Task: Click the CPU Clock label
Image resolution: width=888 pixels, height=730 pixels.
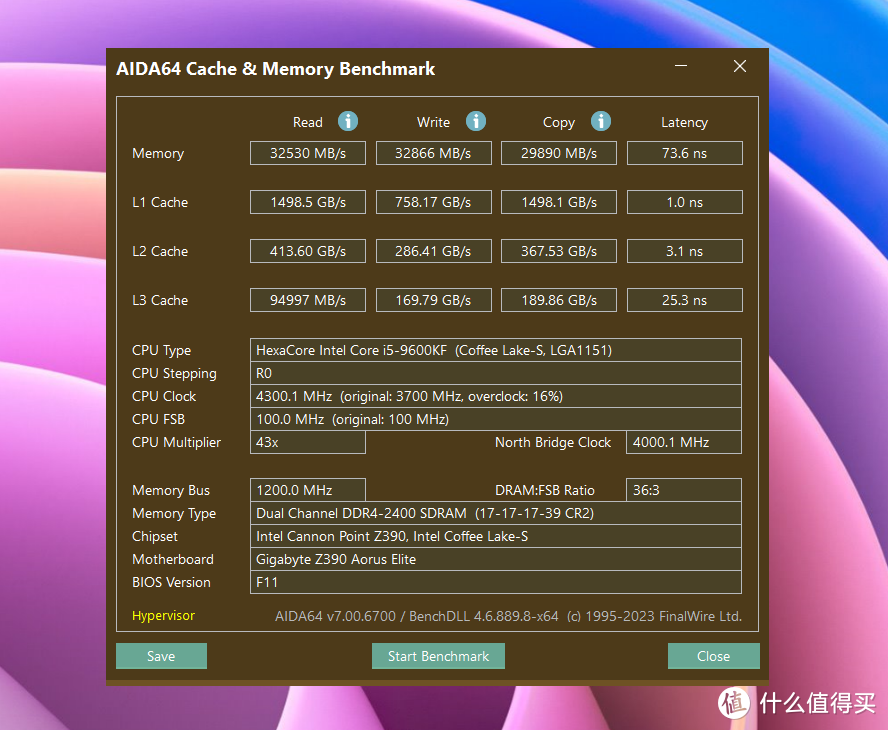Action: tap(164, 396)
